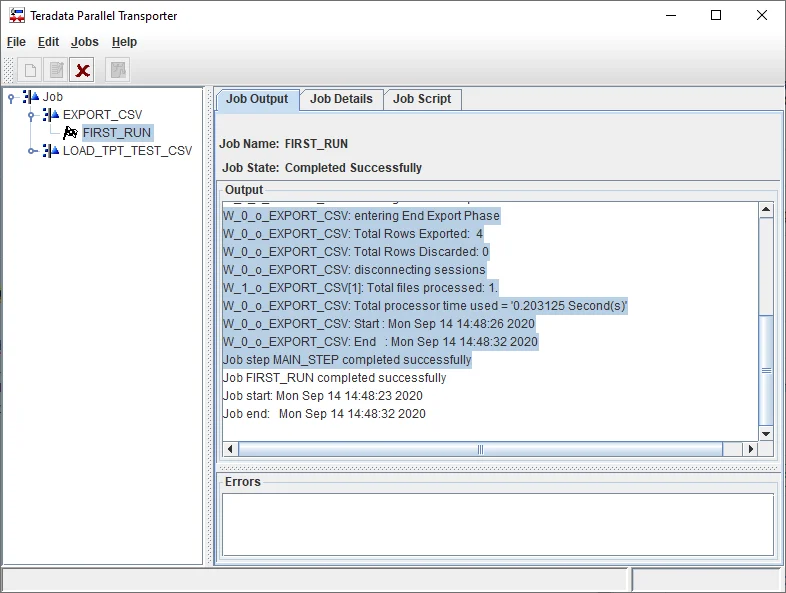Click the red X delete icon
This screenshot has height=593, width=786.
pyautogui.click(x=83, y=70)
